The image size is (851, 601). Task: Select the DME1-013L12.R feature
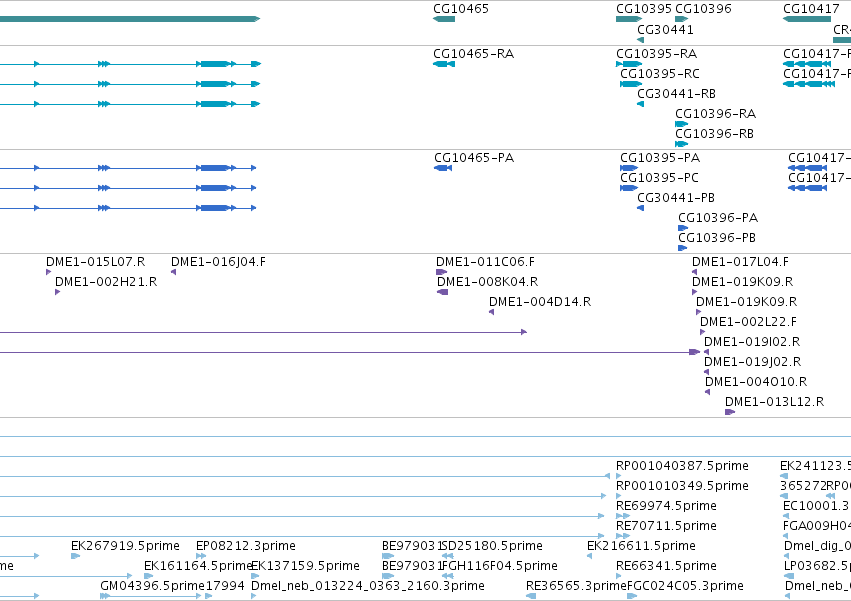click(x=774, y=403)
